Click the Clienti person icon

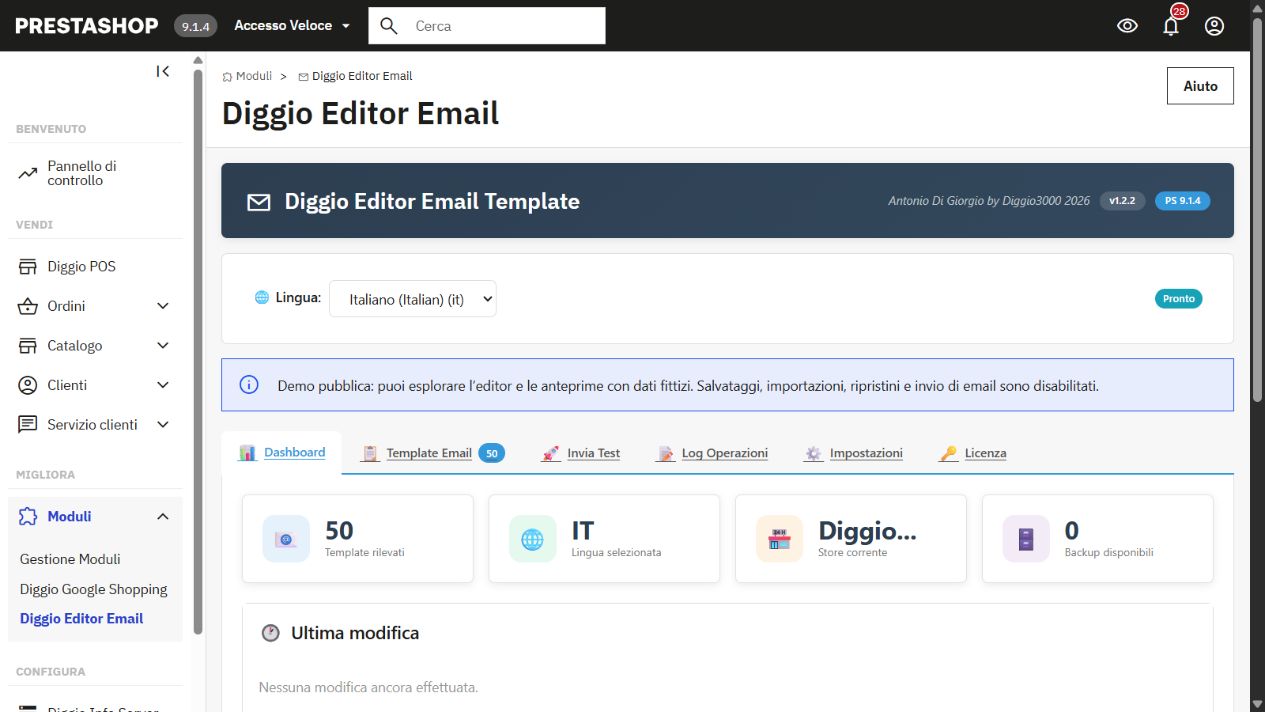[28, 385]
